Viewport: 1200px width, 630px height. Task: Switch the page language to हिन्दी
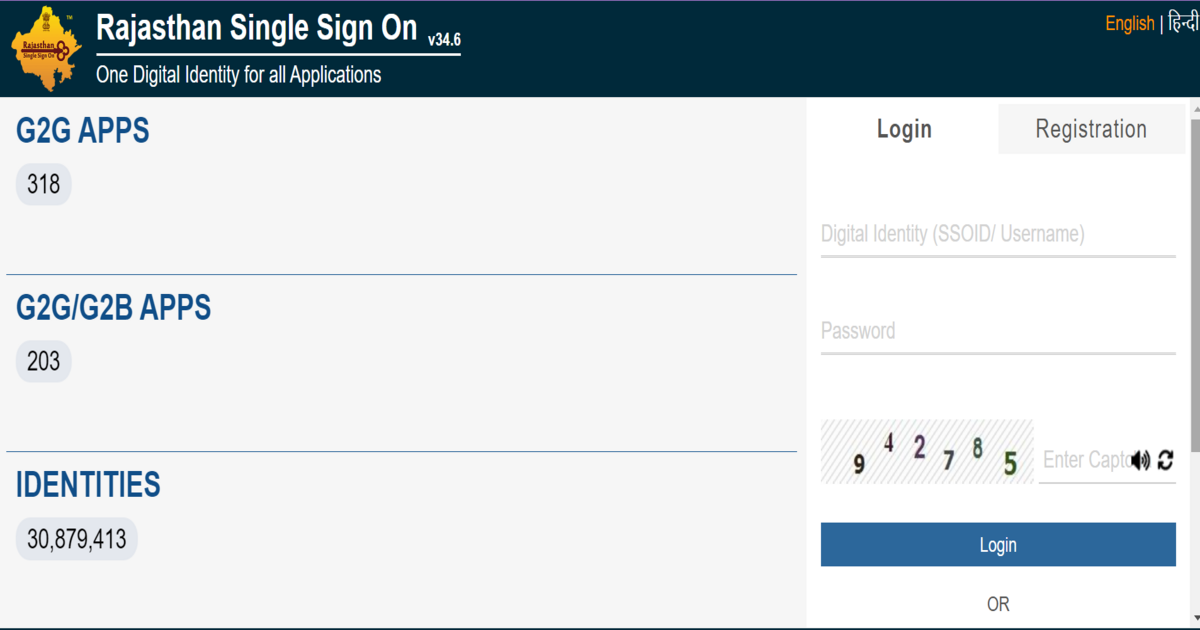pos(1180,22)
